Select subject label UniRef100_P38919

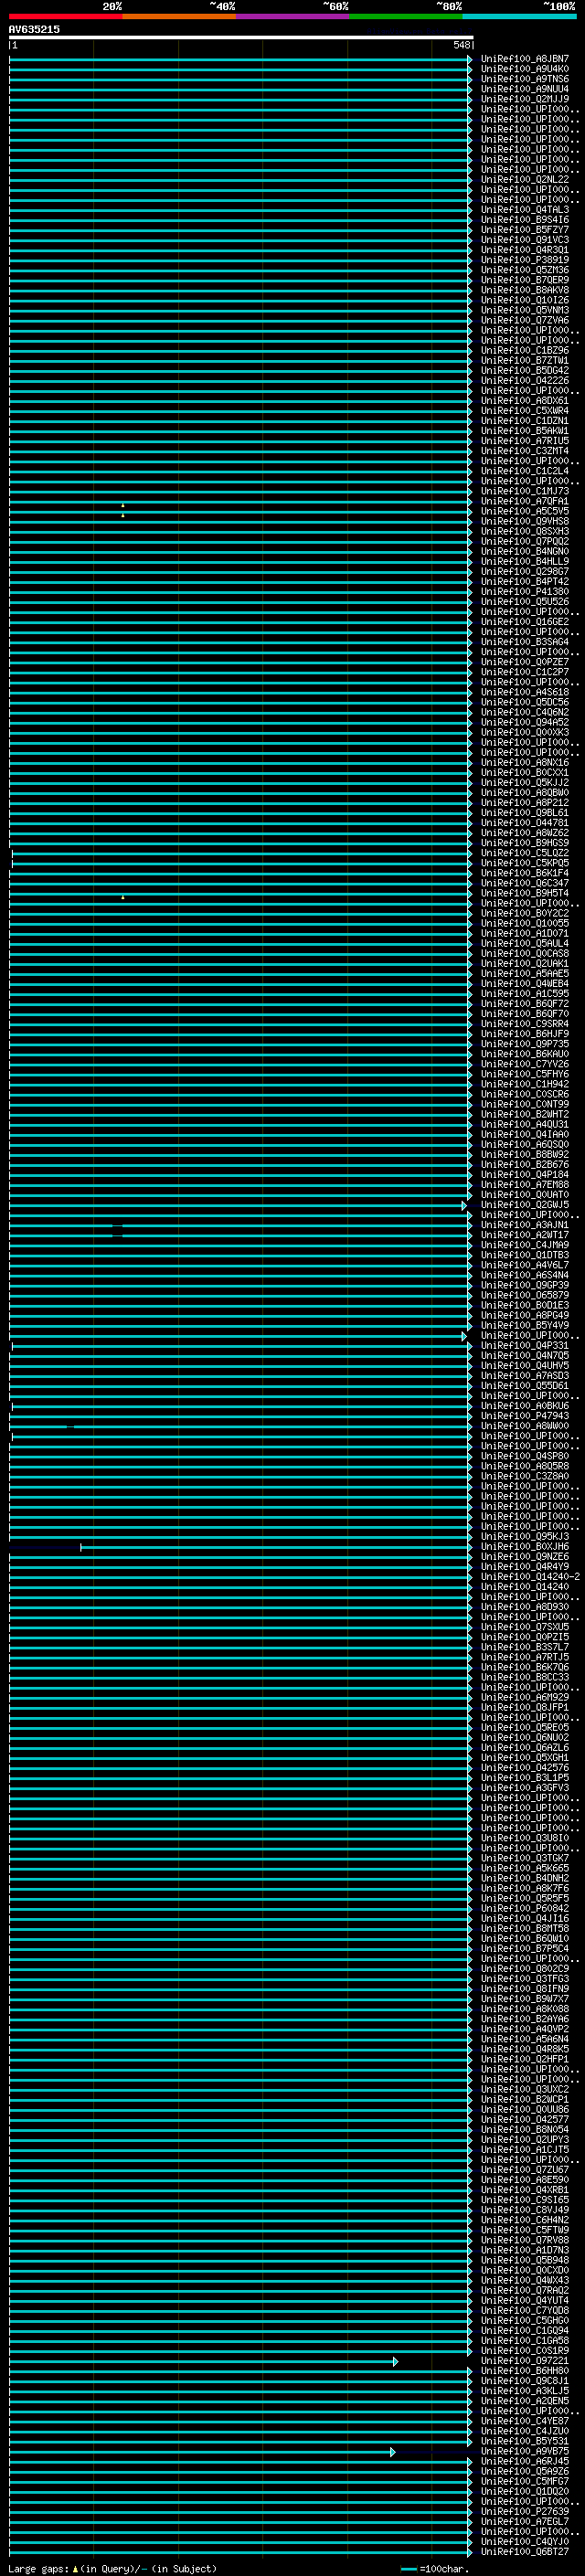[x=524, y=260]
